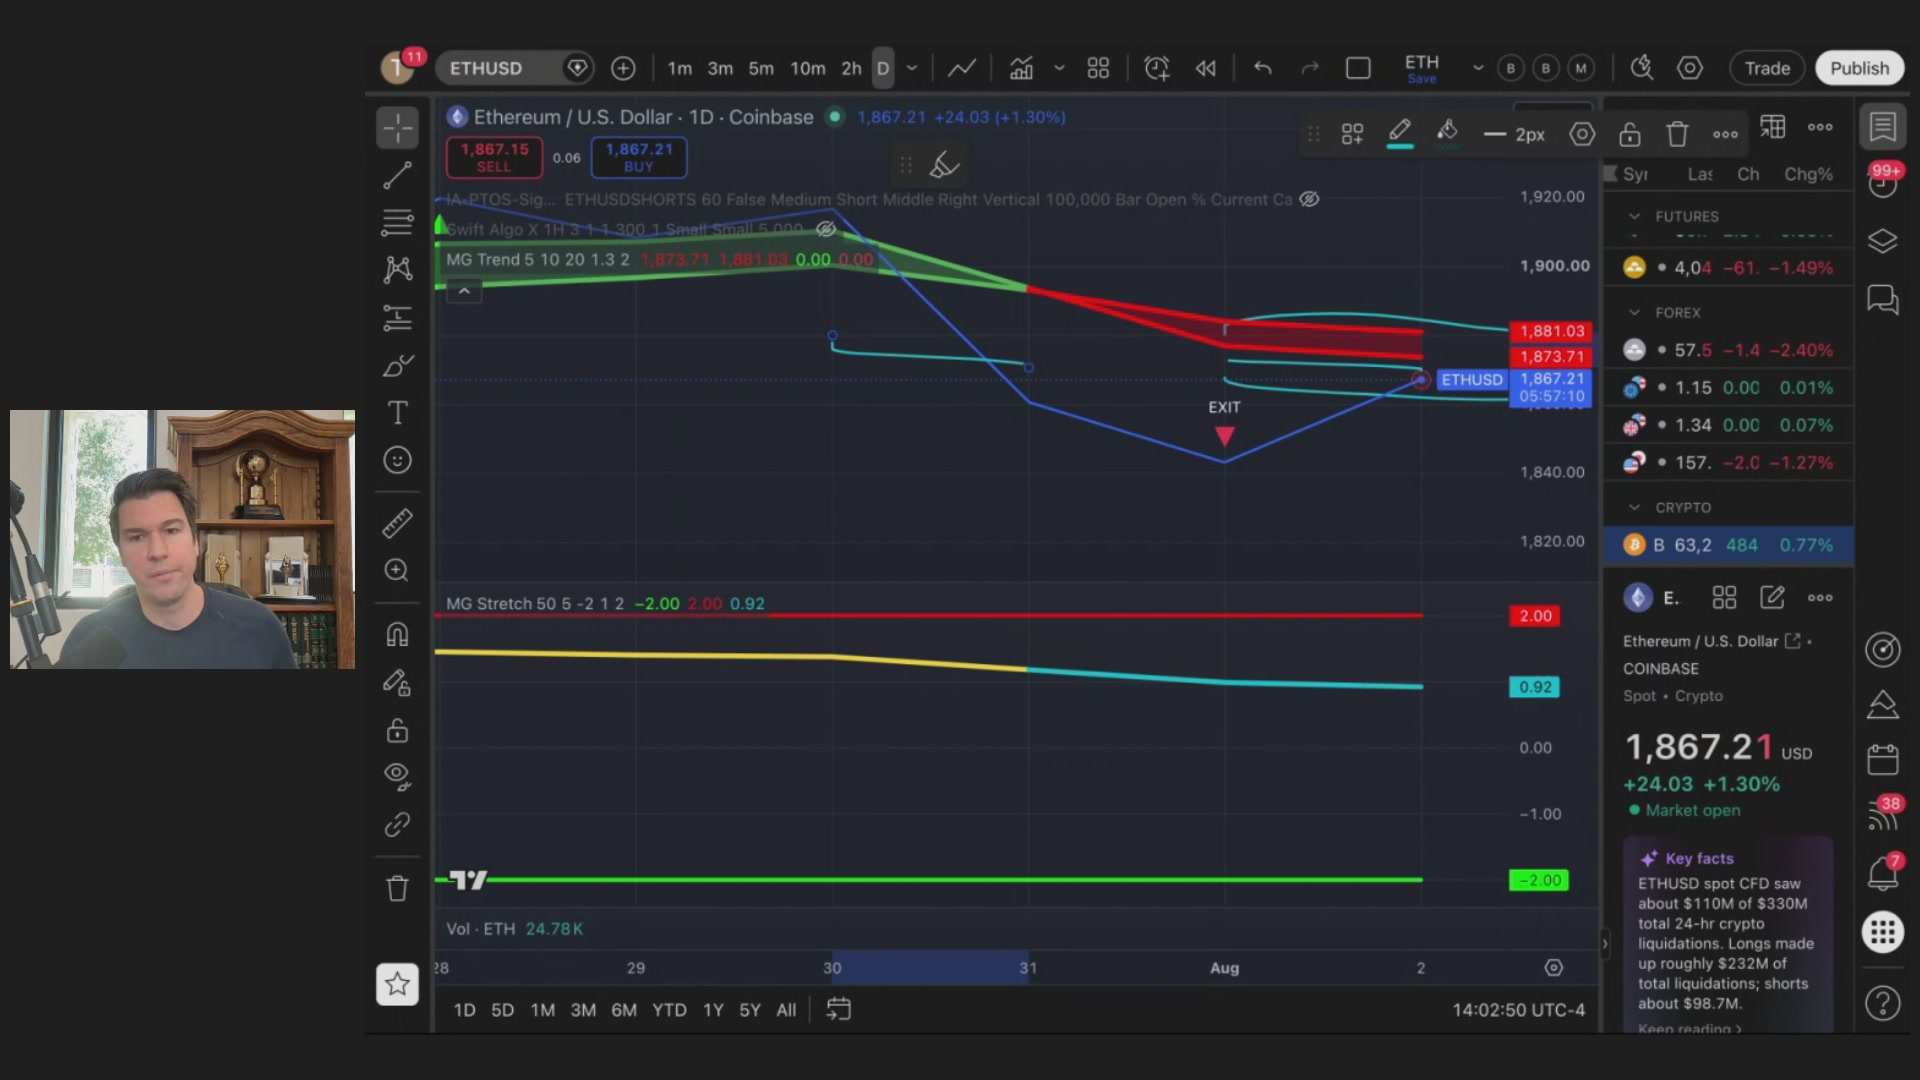The image size is (1920, 1080).
Task: Open the emoji icons tool
Action: [x=397, y=460]
